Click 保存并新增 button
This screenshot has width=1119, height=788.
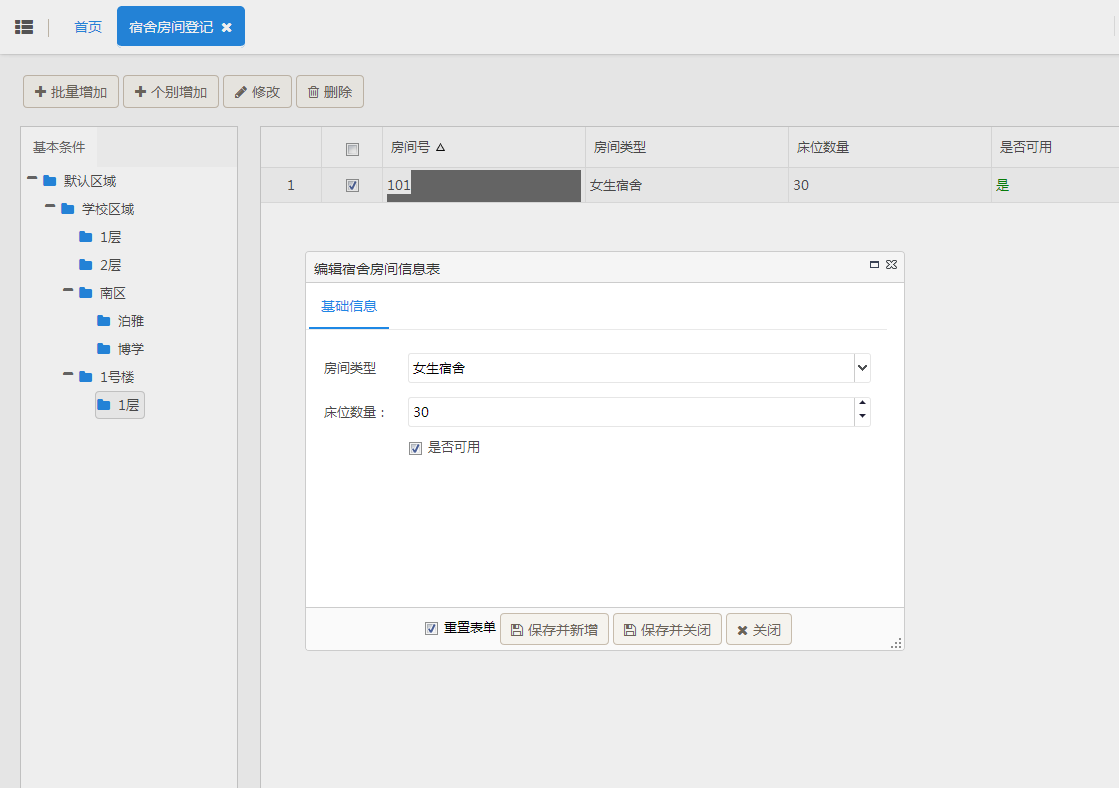(555, 630)
